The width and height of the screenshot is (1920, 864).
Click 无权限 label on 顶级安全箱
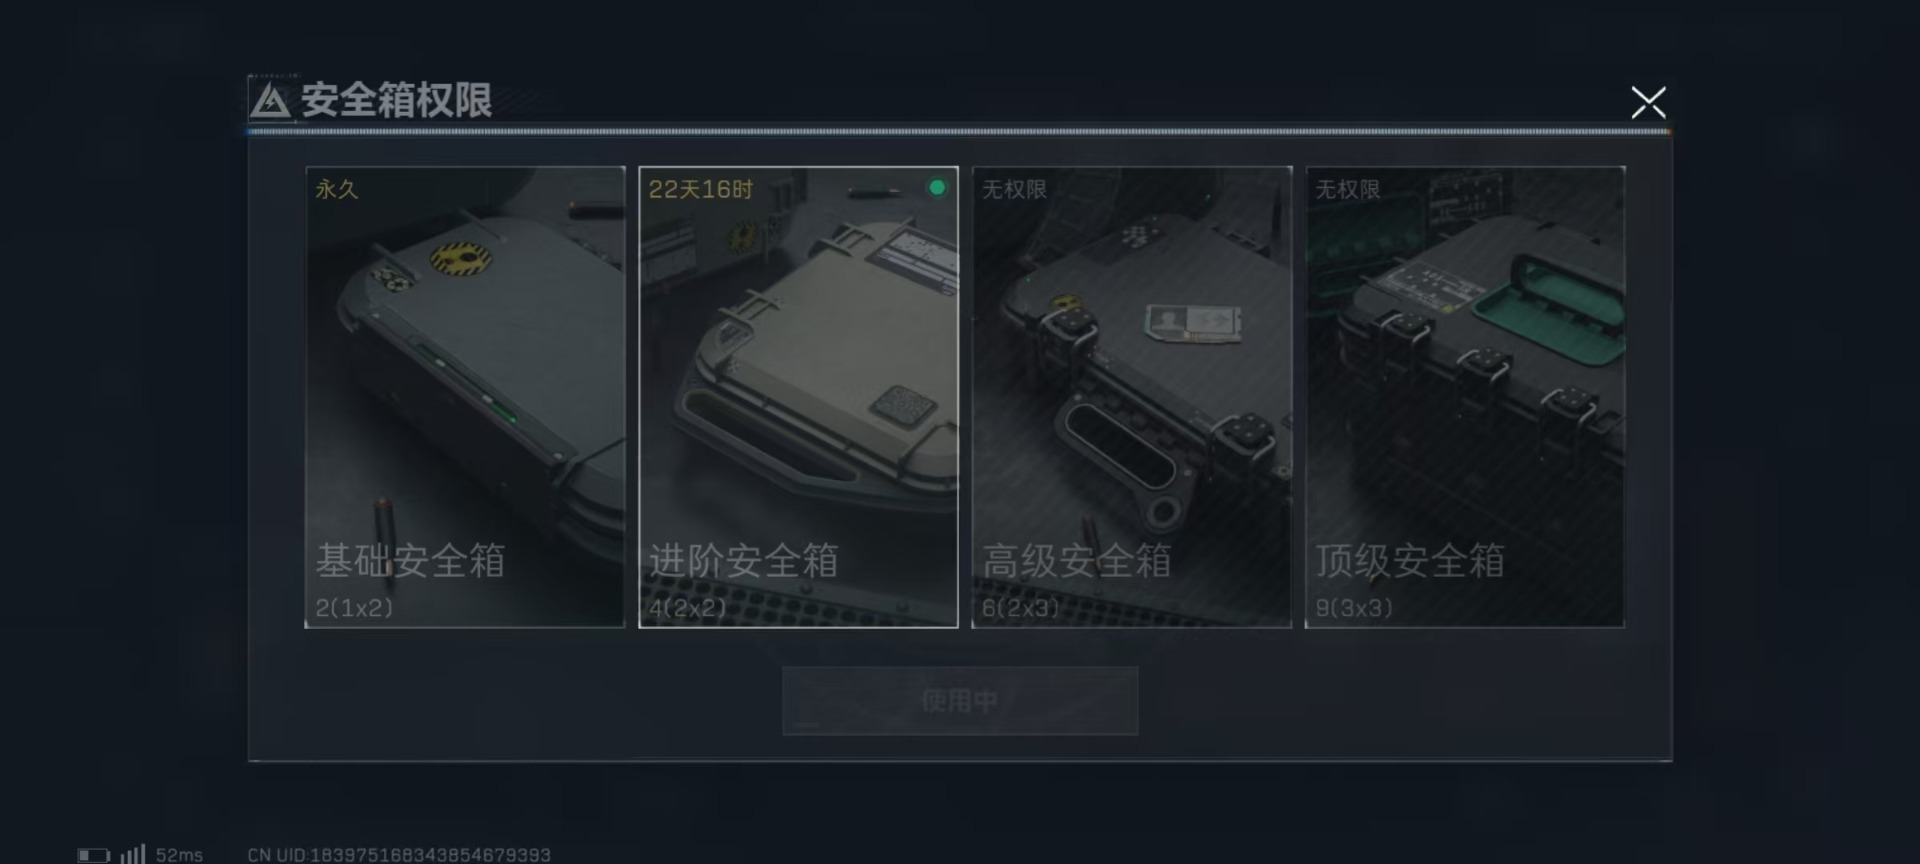click(x=1347, y=189)
